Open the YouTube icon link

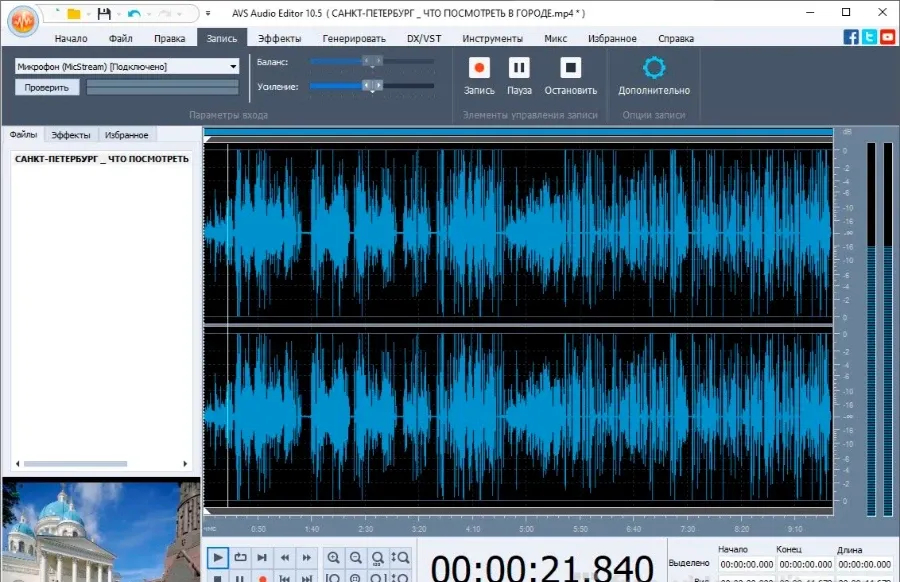coord(887,37)
